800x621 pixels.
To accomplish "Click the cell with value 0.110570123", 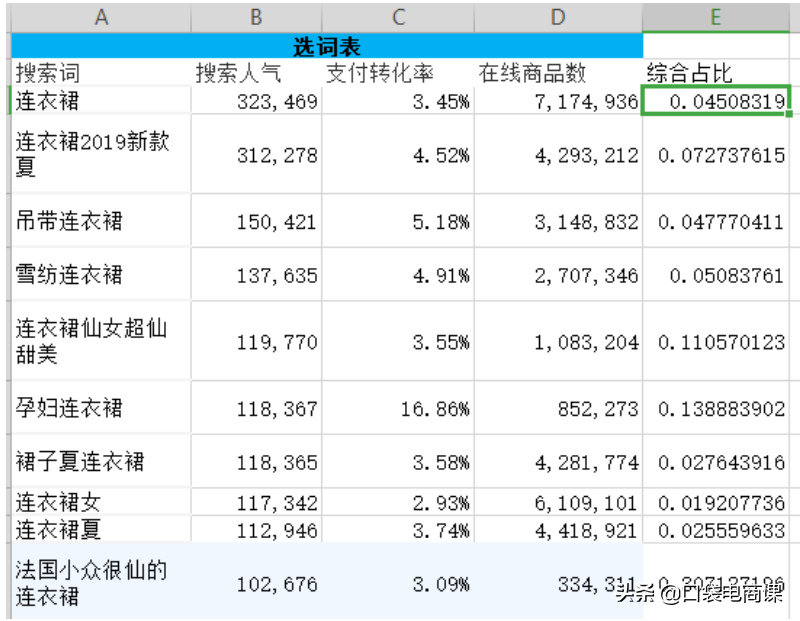I will 716,342.
